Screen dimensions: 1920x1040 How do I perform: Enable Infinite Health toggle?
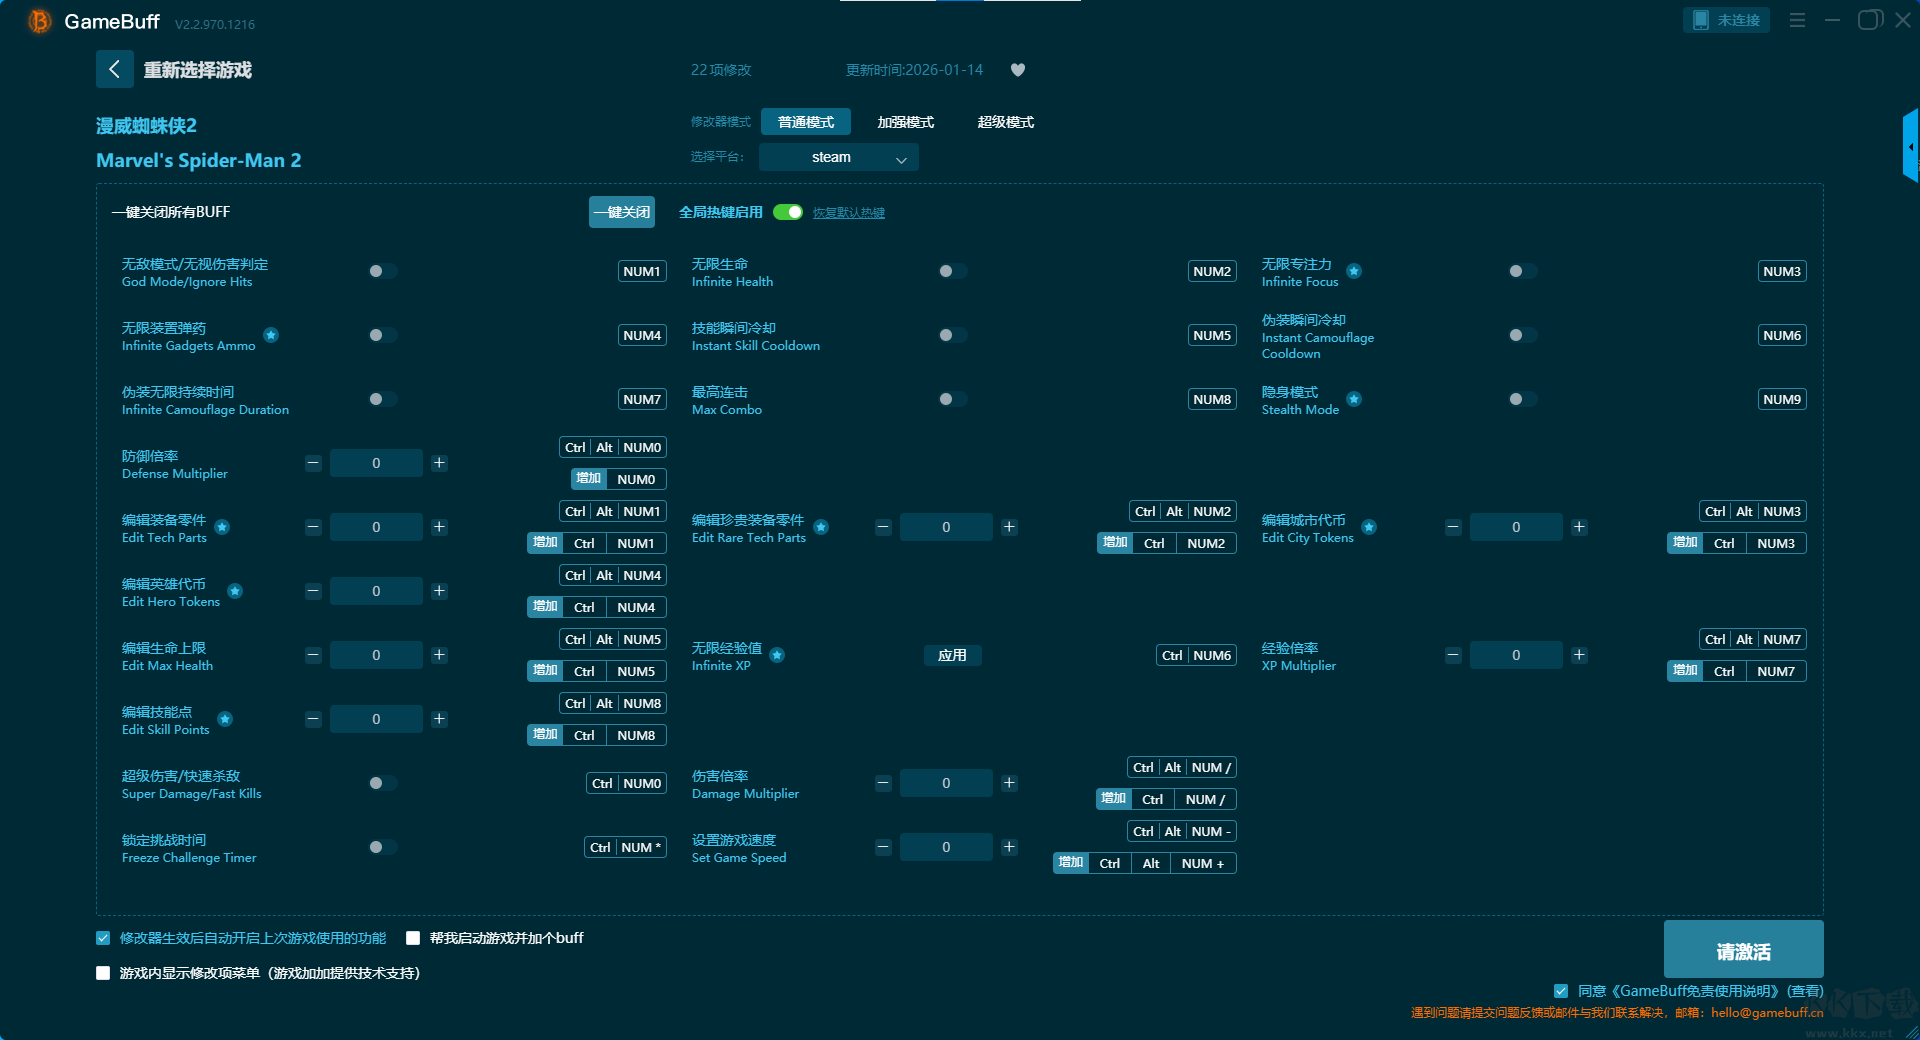pyautogui.click(x=952, y=271)
